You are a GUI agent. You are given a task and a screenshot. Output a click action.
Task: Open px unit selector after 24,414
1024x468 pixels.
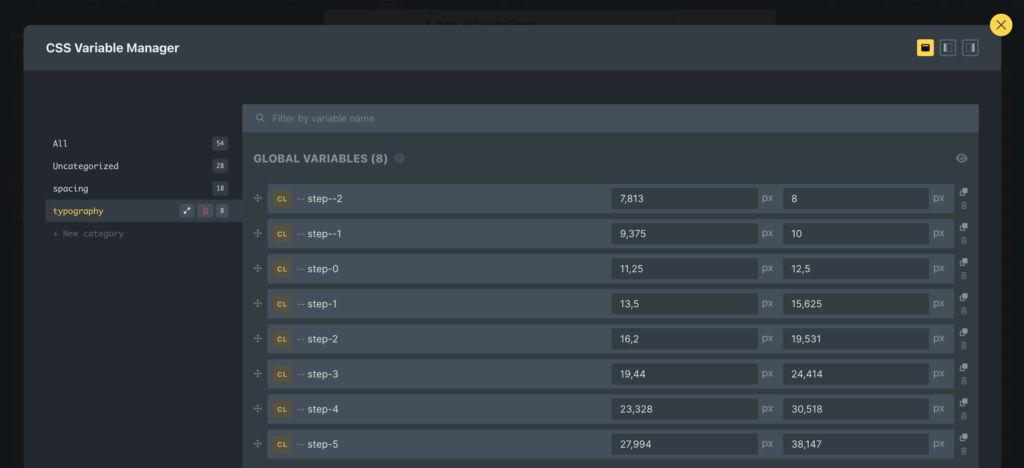(x=938, y=373)
